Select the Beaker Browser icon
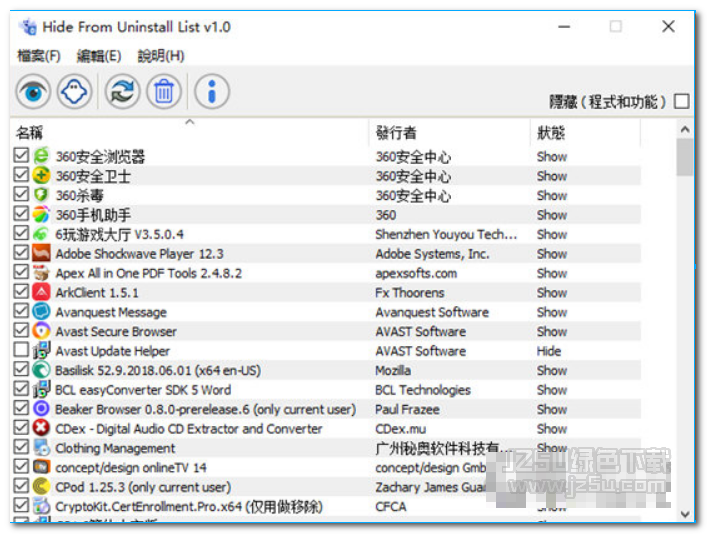 click(x=41, y=409)
